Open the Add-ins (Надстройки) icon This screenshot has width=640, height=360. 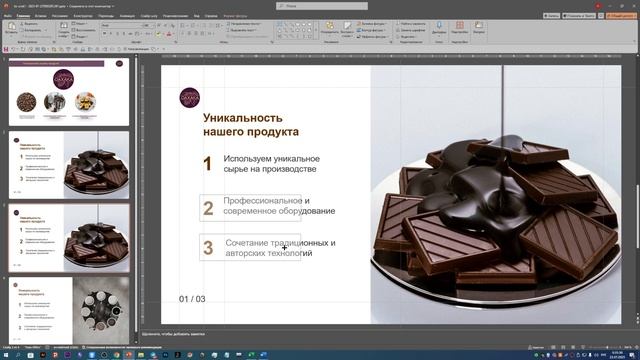coord(460,26)
